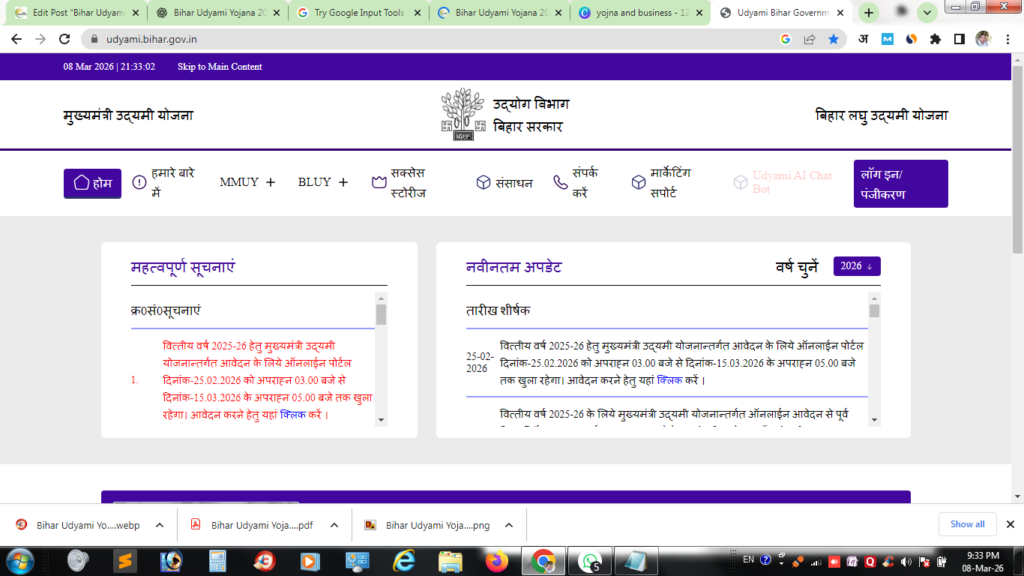Click the Bihar government emblem logo
The width and height of the screenshot is (1024, 576).
[x=462, y=115]
